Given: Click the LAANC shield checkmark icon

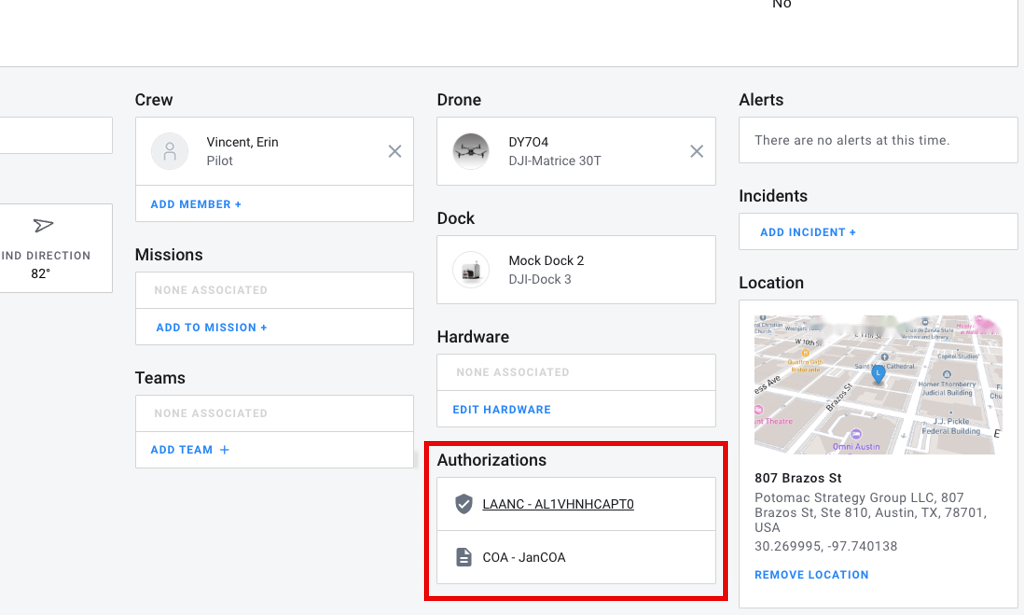Looking at the screenshot, I should coord(464,504).
